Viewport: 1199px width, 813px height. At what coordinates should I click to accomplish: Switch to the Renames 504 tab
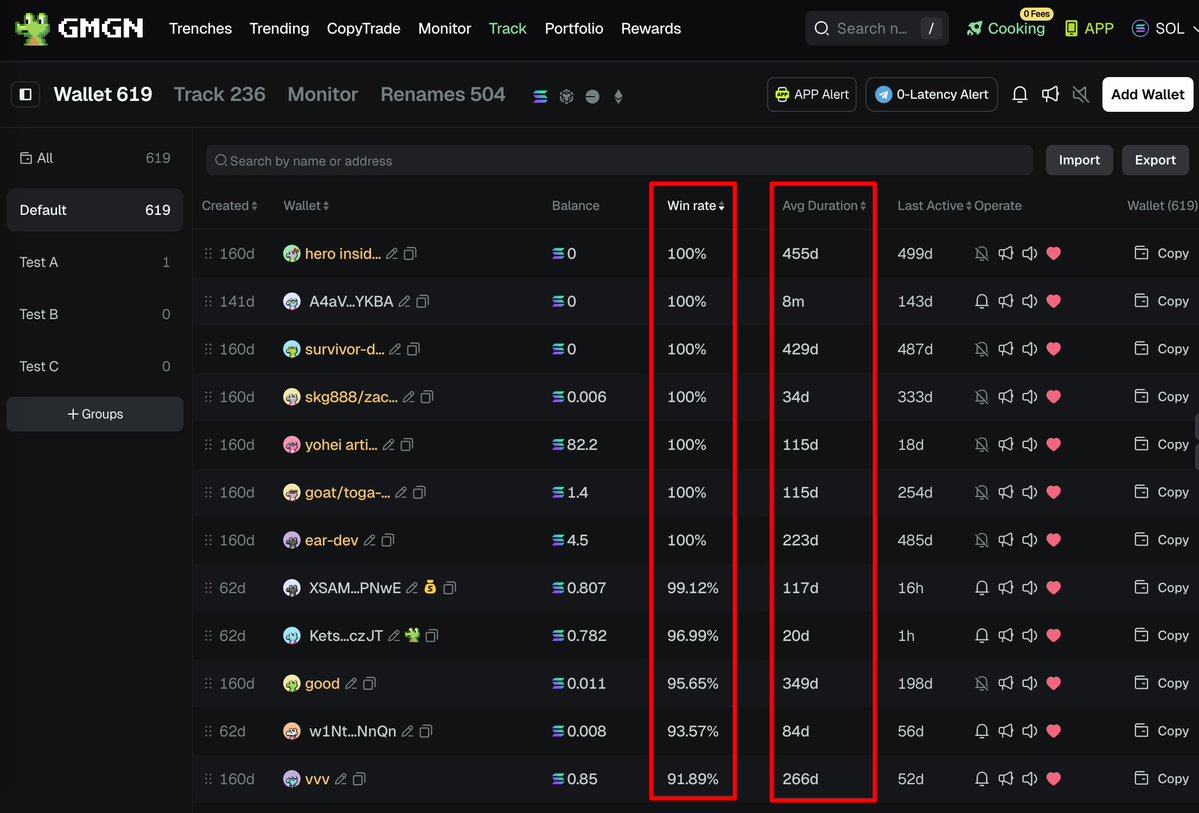pos(443,94)
